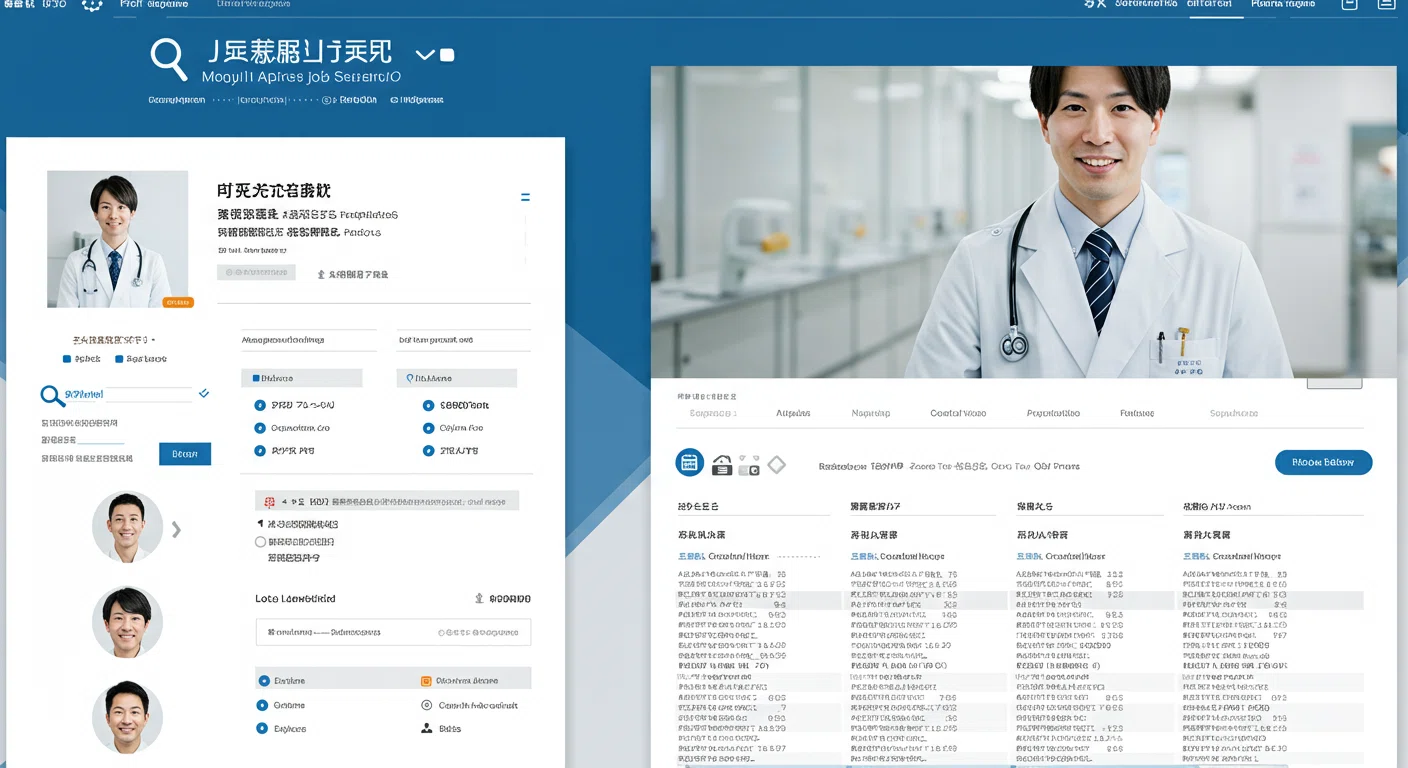Tick the first blue checkbox under the profile photo
Viewport: 1408px width, 768px height.
coord(67,359)
